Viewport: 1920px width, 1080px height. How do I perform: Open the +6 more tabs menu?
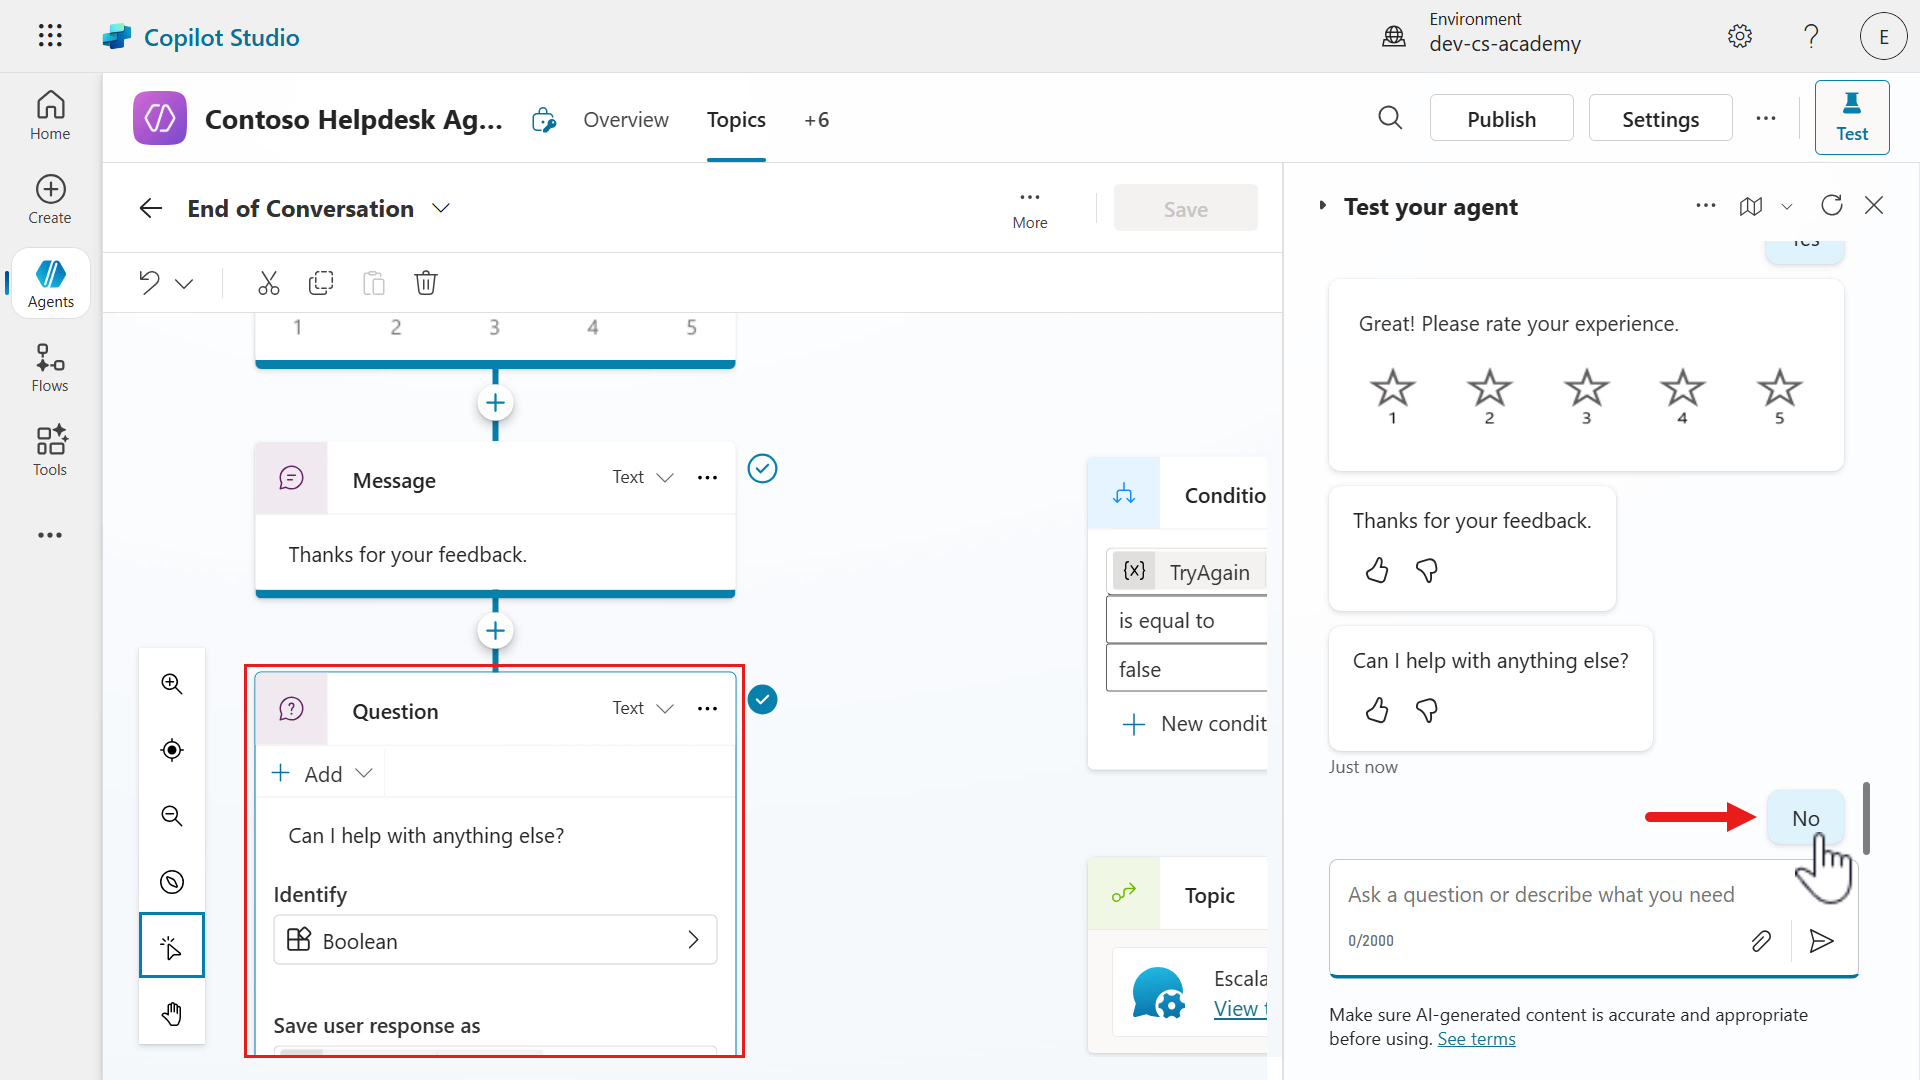tap(816, 120)
